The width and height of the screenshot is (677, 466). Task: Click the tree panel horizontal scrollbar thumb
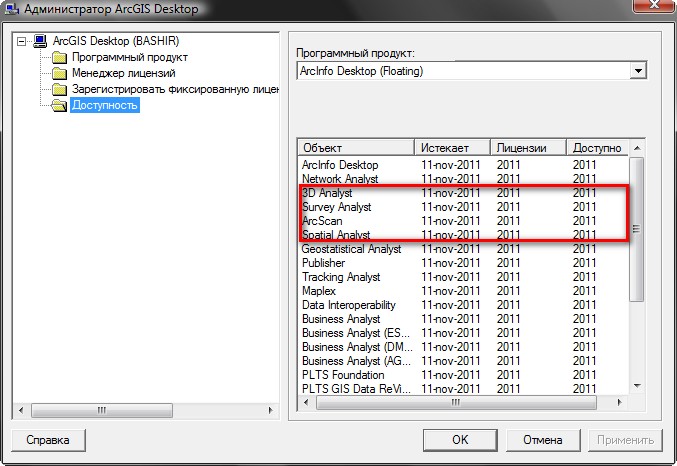pos(102,410)
